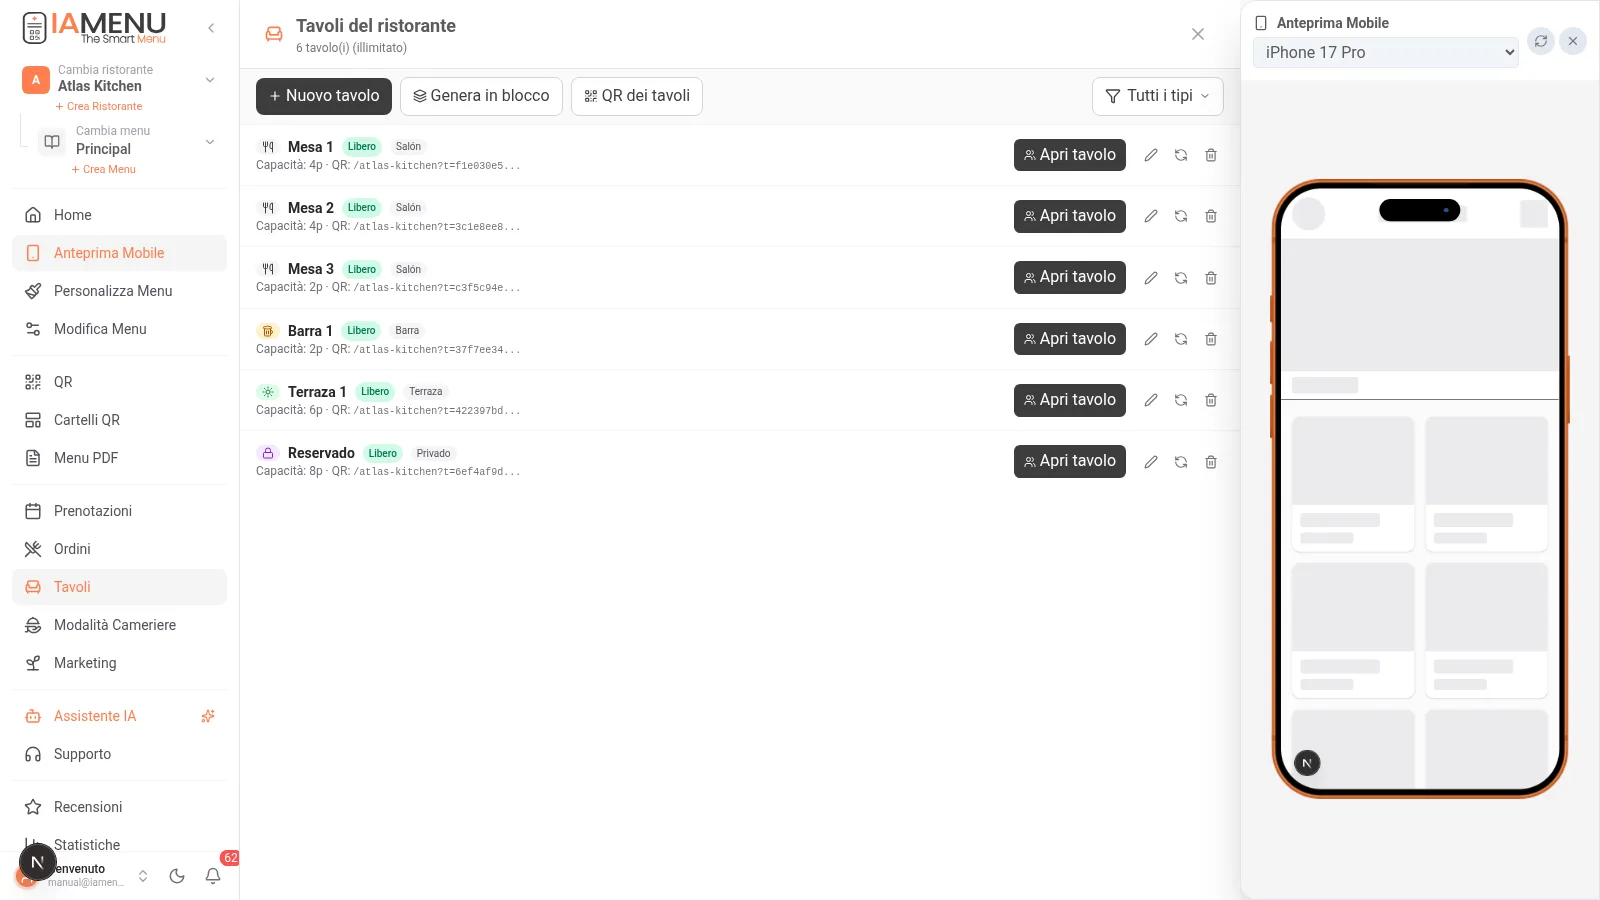Edit Mesa 3 with the pencil icon
This screenshot has width=1600, height=900.
pos(1151,278)
